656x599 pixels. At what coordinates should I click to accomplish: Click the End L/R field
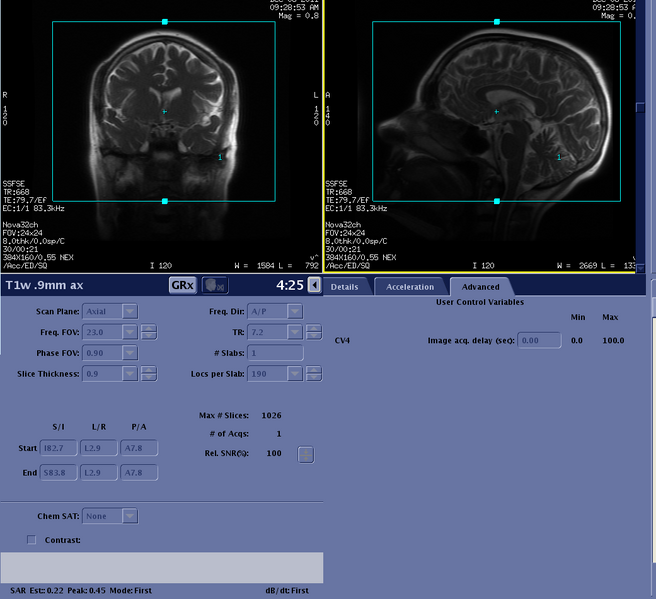click(x=99, y=473)
